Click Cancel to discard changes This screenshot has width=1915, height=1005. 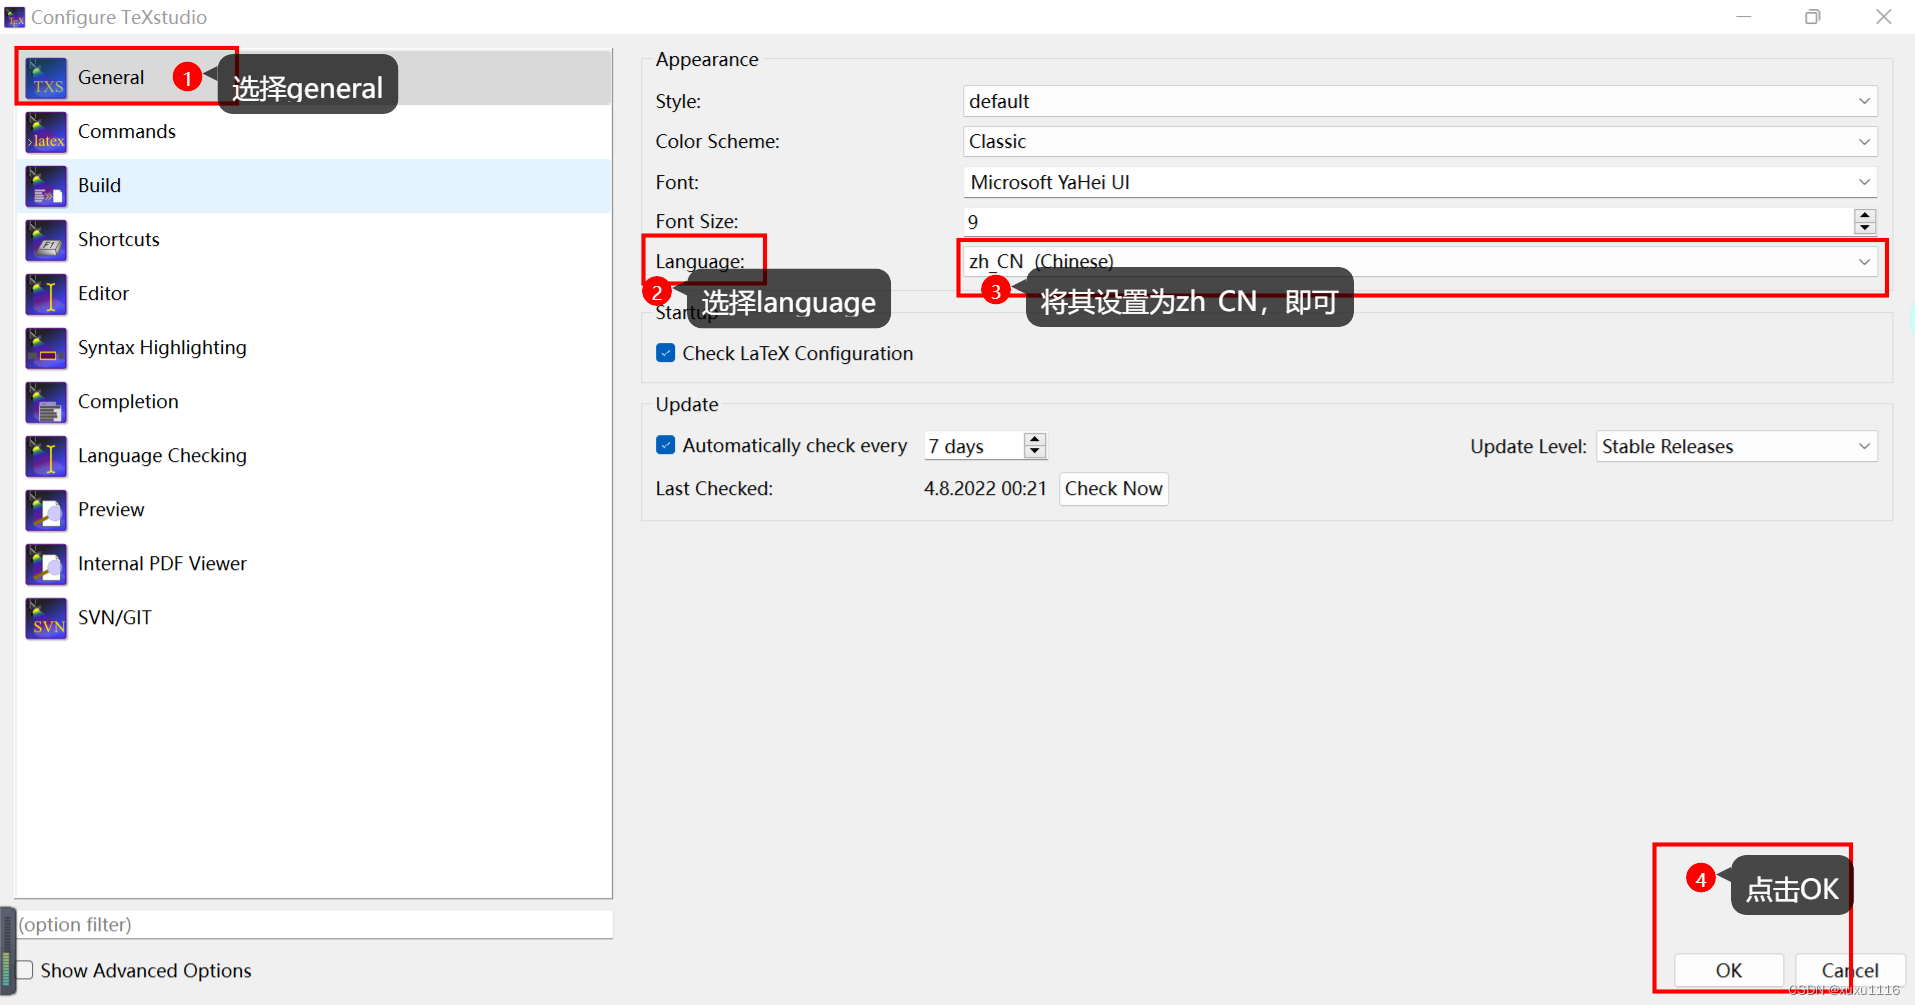pyautogui.click(x=1850, y=970)
